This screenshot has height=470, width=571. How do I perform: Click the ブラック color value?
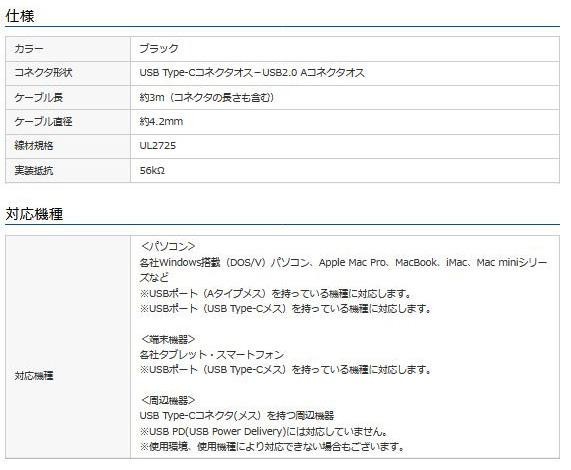pos(159,48)
